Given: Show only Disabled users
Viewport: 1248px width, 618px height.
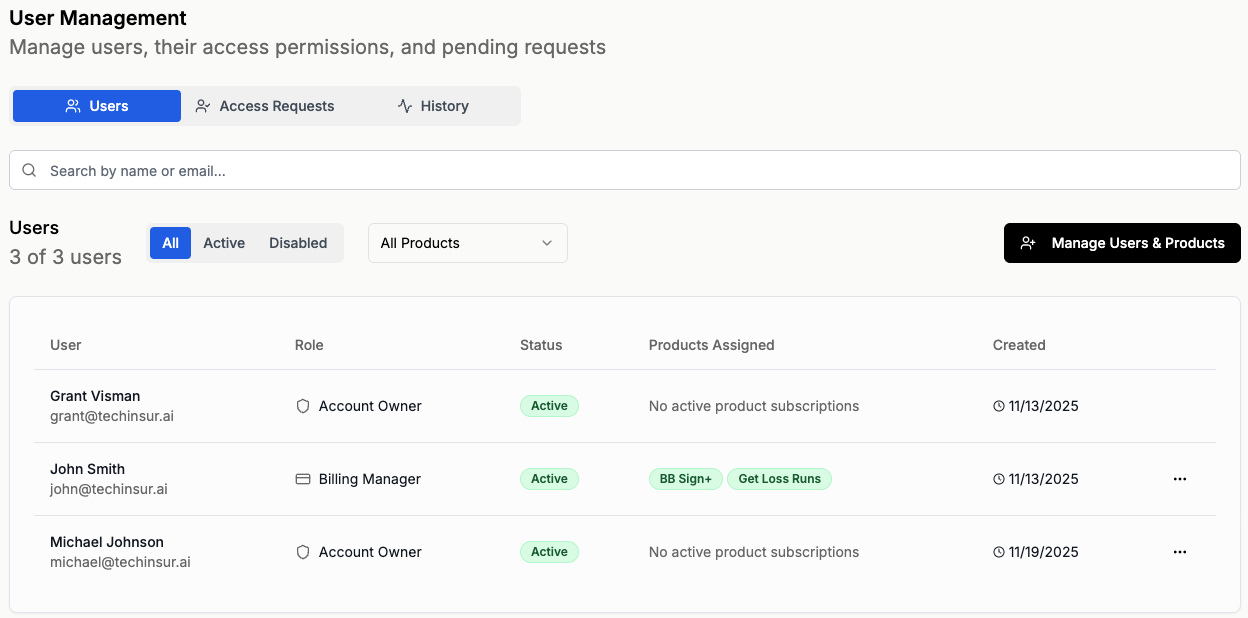Looking at the screenshot, I should 298,243.
